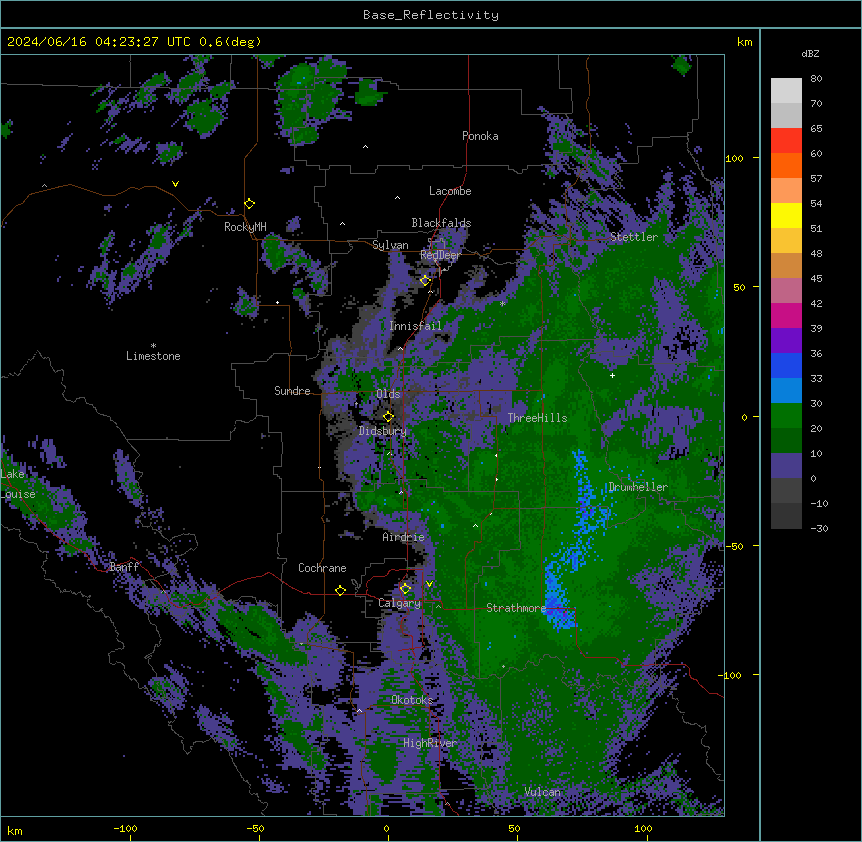
Task: Click the yellow station marker below Olds
Action: (388, 416)
